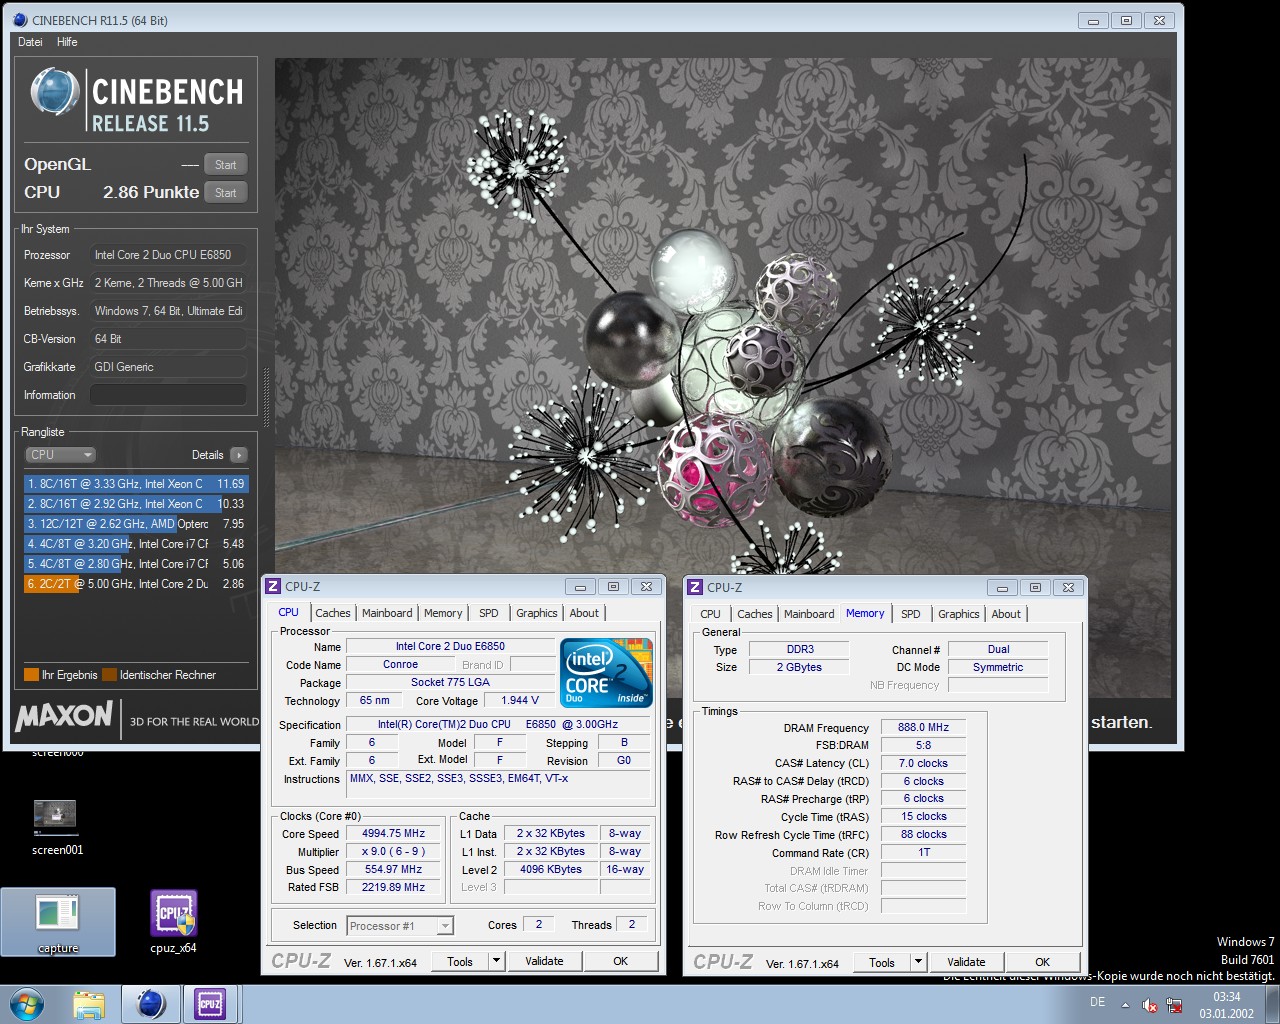Screen dimensions: 1280x1024
Task: Start the OpenGL benchmark
Action: point(226,165)
